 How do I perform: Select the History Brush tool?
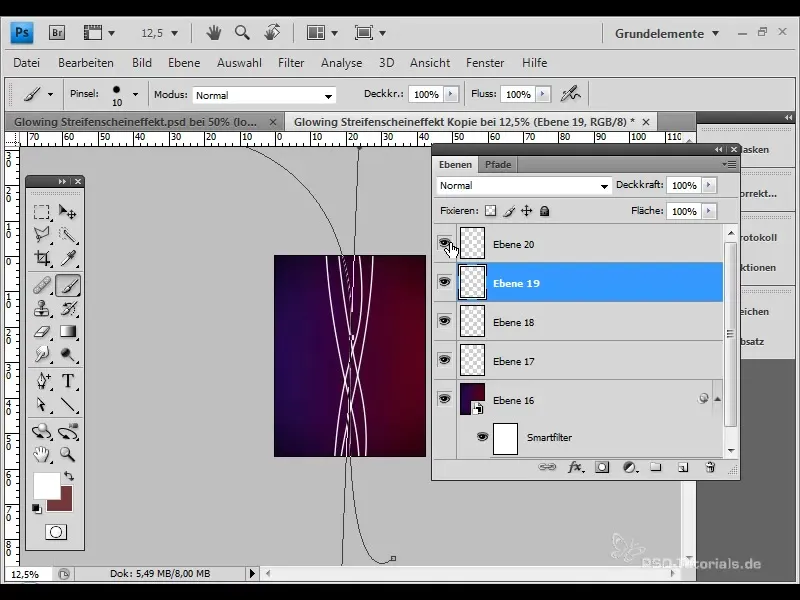pyautogui.click(x=67, y=308)
